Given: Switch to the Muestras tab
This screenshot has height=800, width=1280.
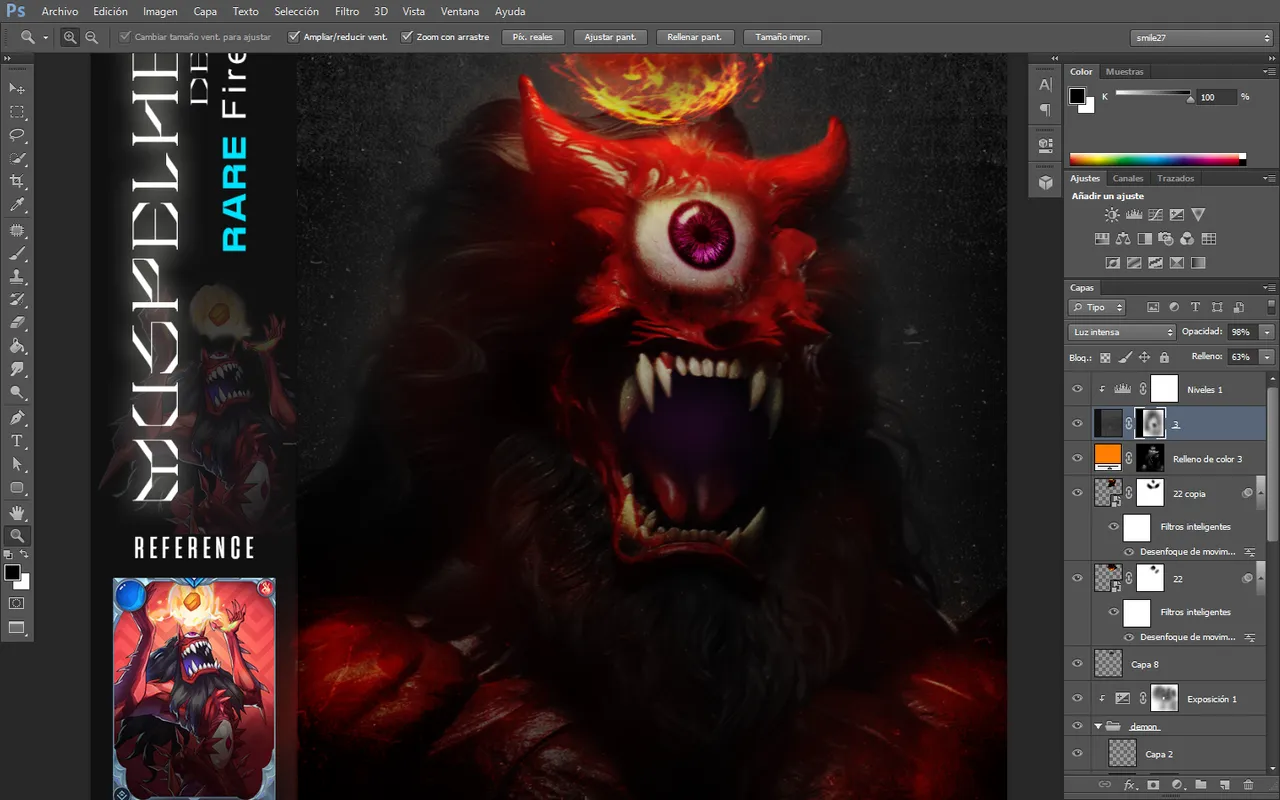Looking at the screenshot, I should coord(1124,72).
